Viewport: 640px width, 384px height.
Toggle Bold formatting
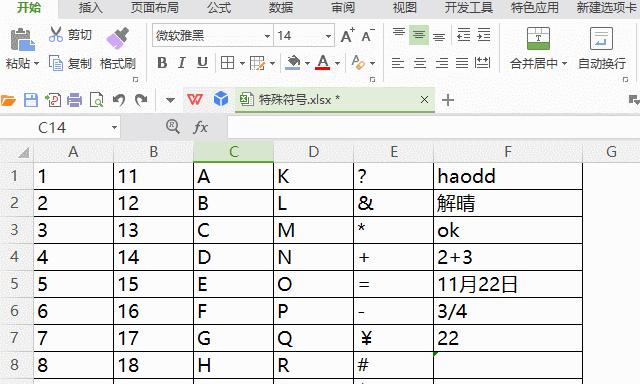tap(162, 63)
